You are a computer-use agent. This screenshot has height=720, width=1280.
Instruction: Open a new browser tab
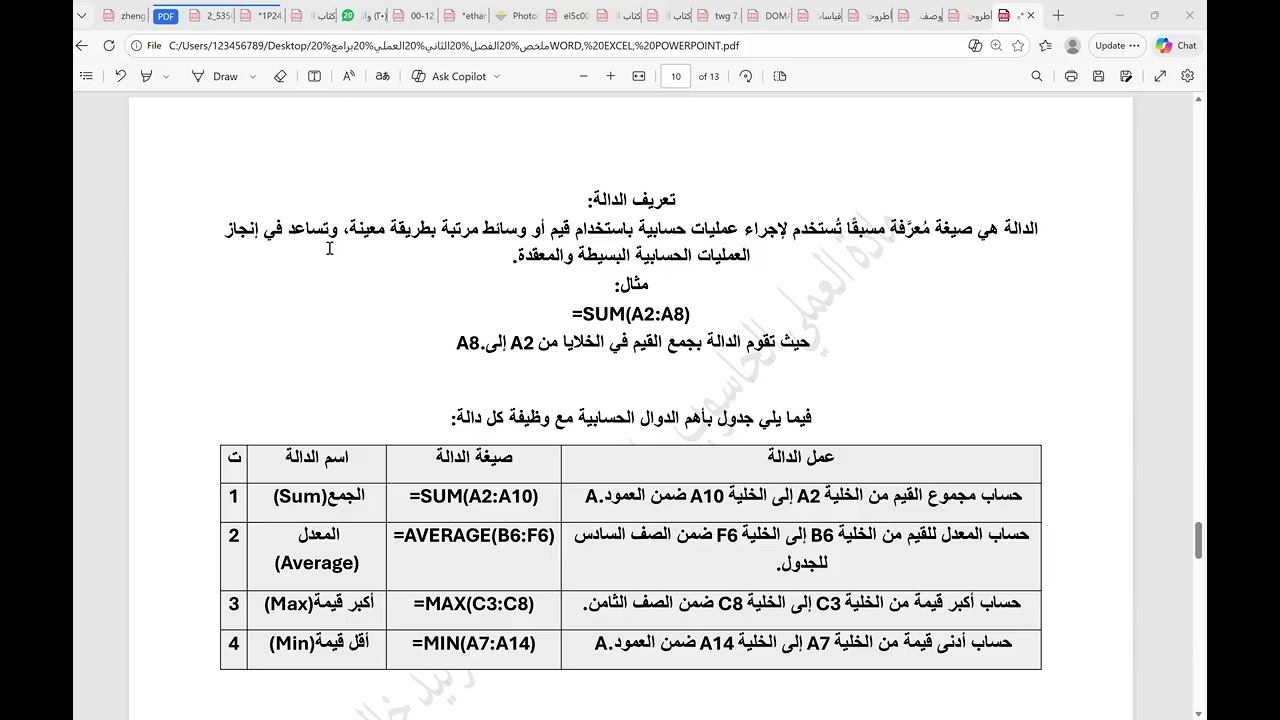pos(1058,16)
